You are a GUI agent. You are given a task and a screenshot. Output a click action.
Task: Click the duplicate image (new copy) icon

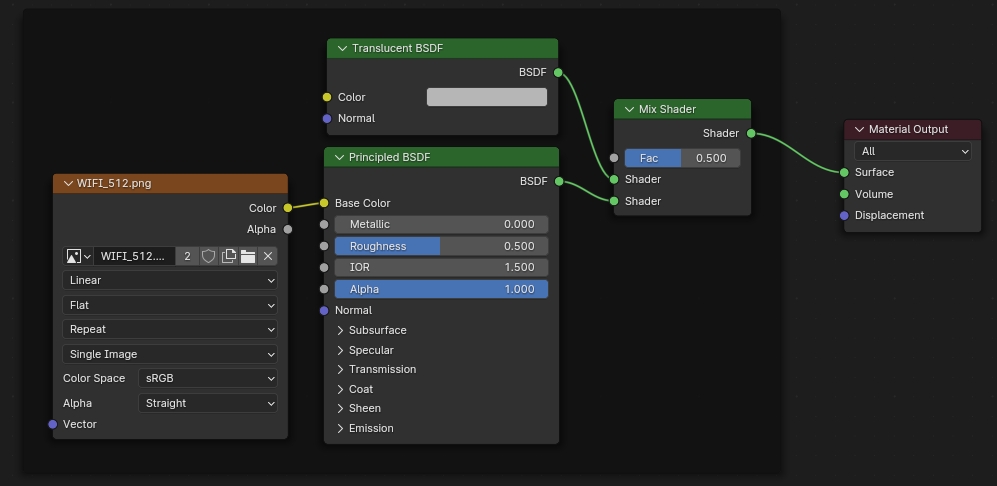point(228,256)
